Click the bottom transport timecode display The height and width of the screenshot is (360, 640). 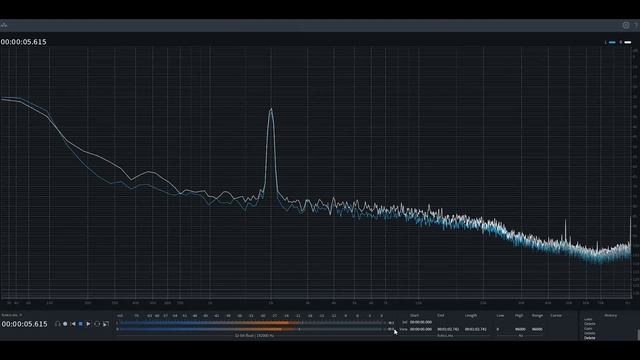[x=24, y=324]
